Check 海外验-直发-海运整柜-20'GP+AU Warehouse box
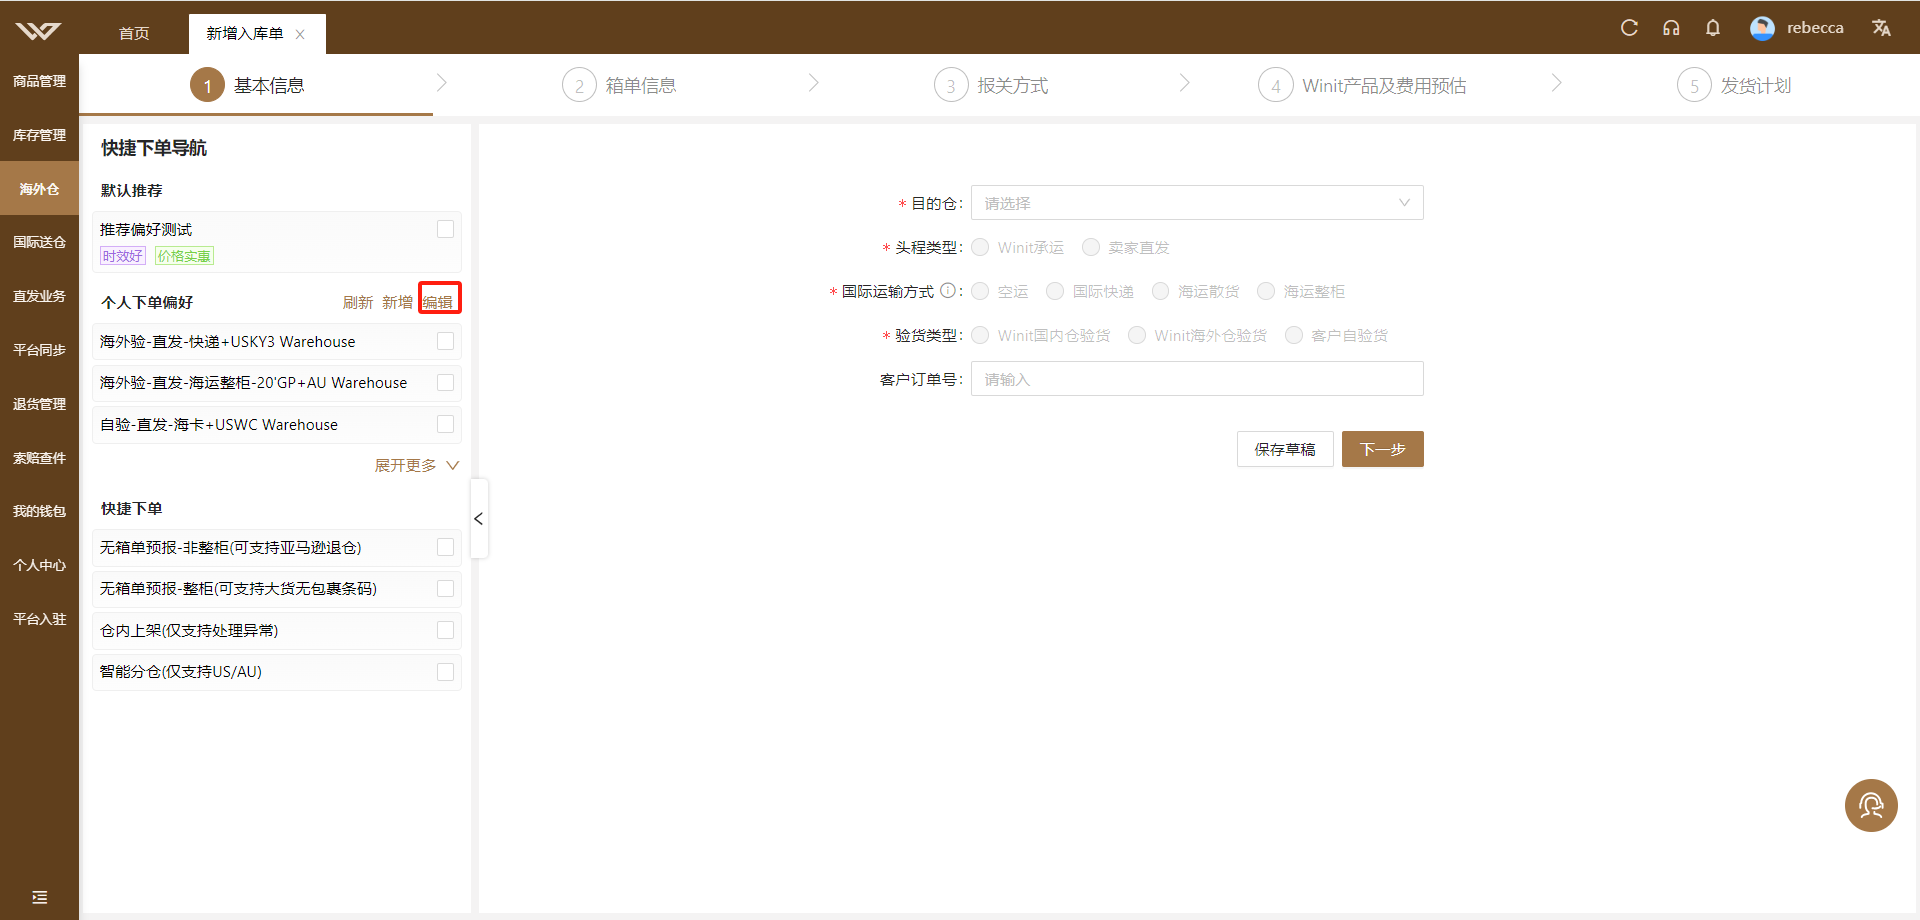Viewport: 1920px width, 920px height. (446, 382)
